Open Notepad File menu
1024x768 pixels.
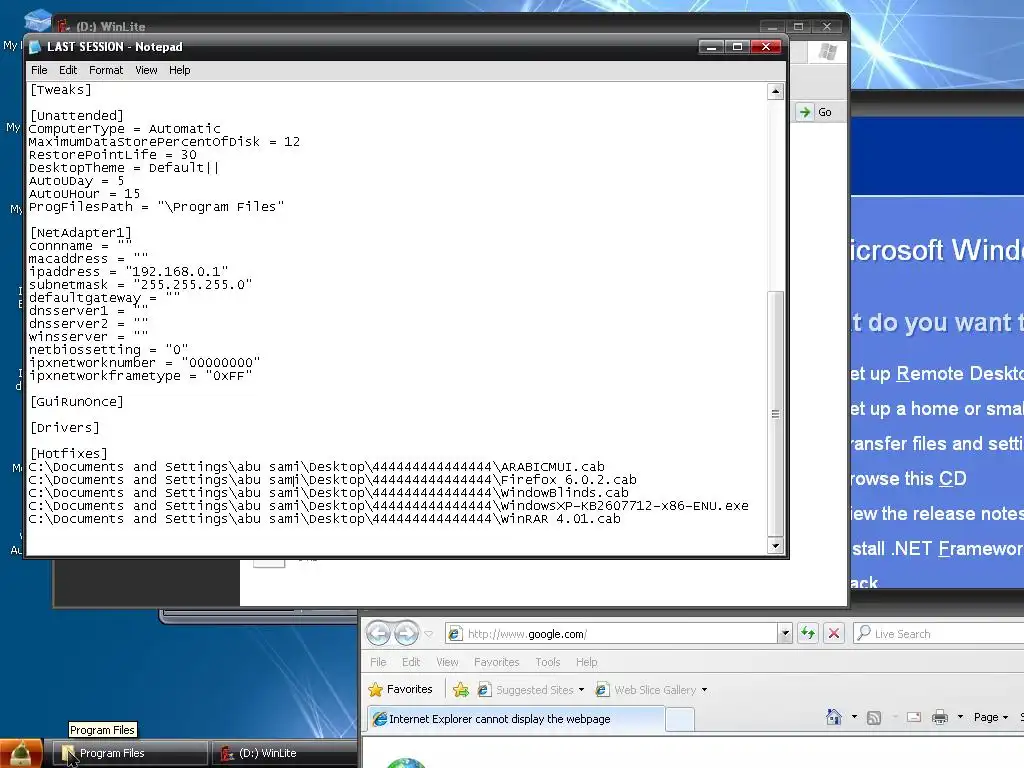(x=39, y=70)
